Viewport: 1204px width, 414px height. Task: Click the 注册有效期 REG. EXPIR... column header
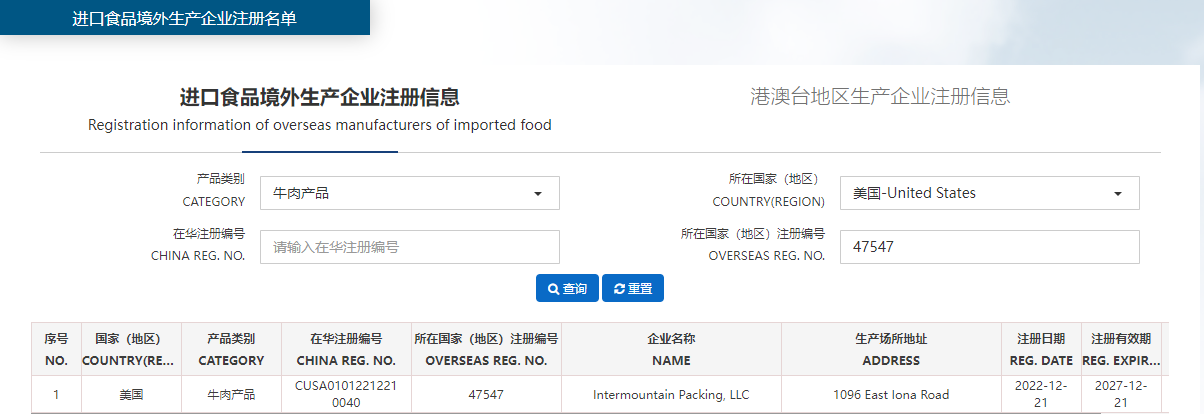(x=1121, y=349)
